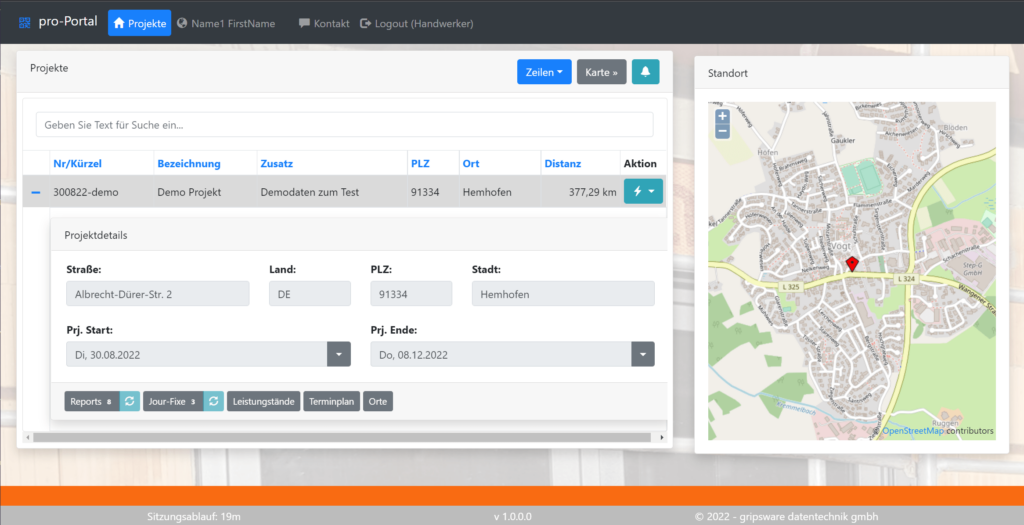
Task: Click the horizontal scrollbar left arrow
Action: point(27,438)
